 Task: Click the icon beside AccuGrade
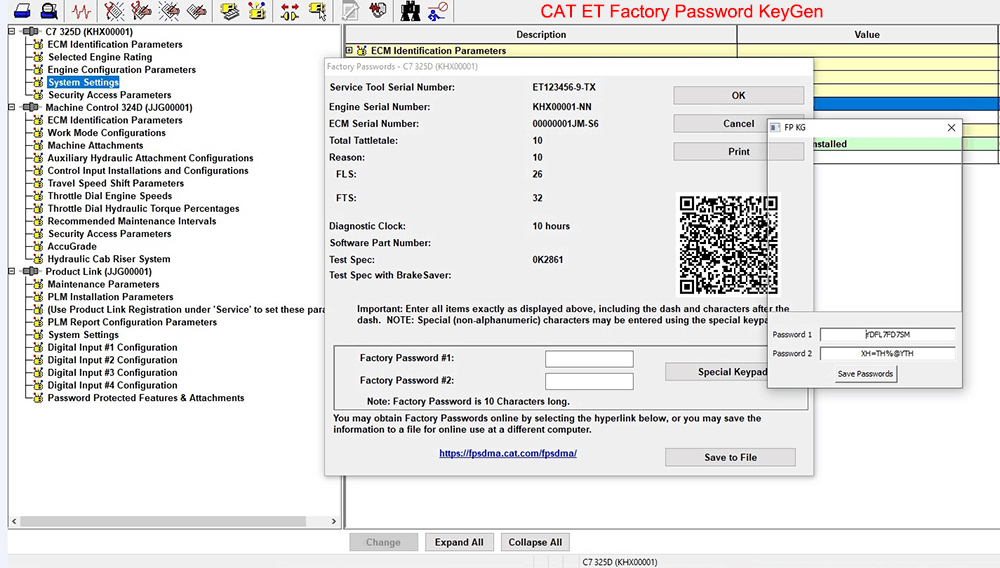tap(38, 246)
